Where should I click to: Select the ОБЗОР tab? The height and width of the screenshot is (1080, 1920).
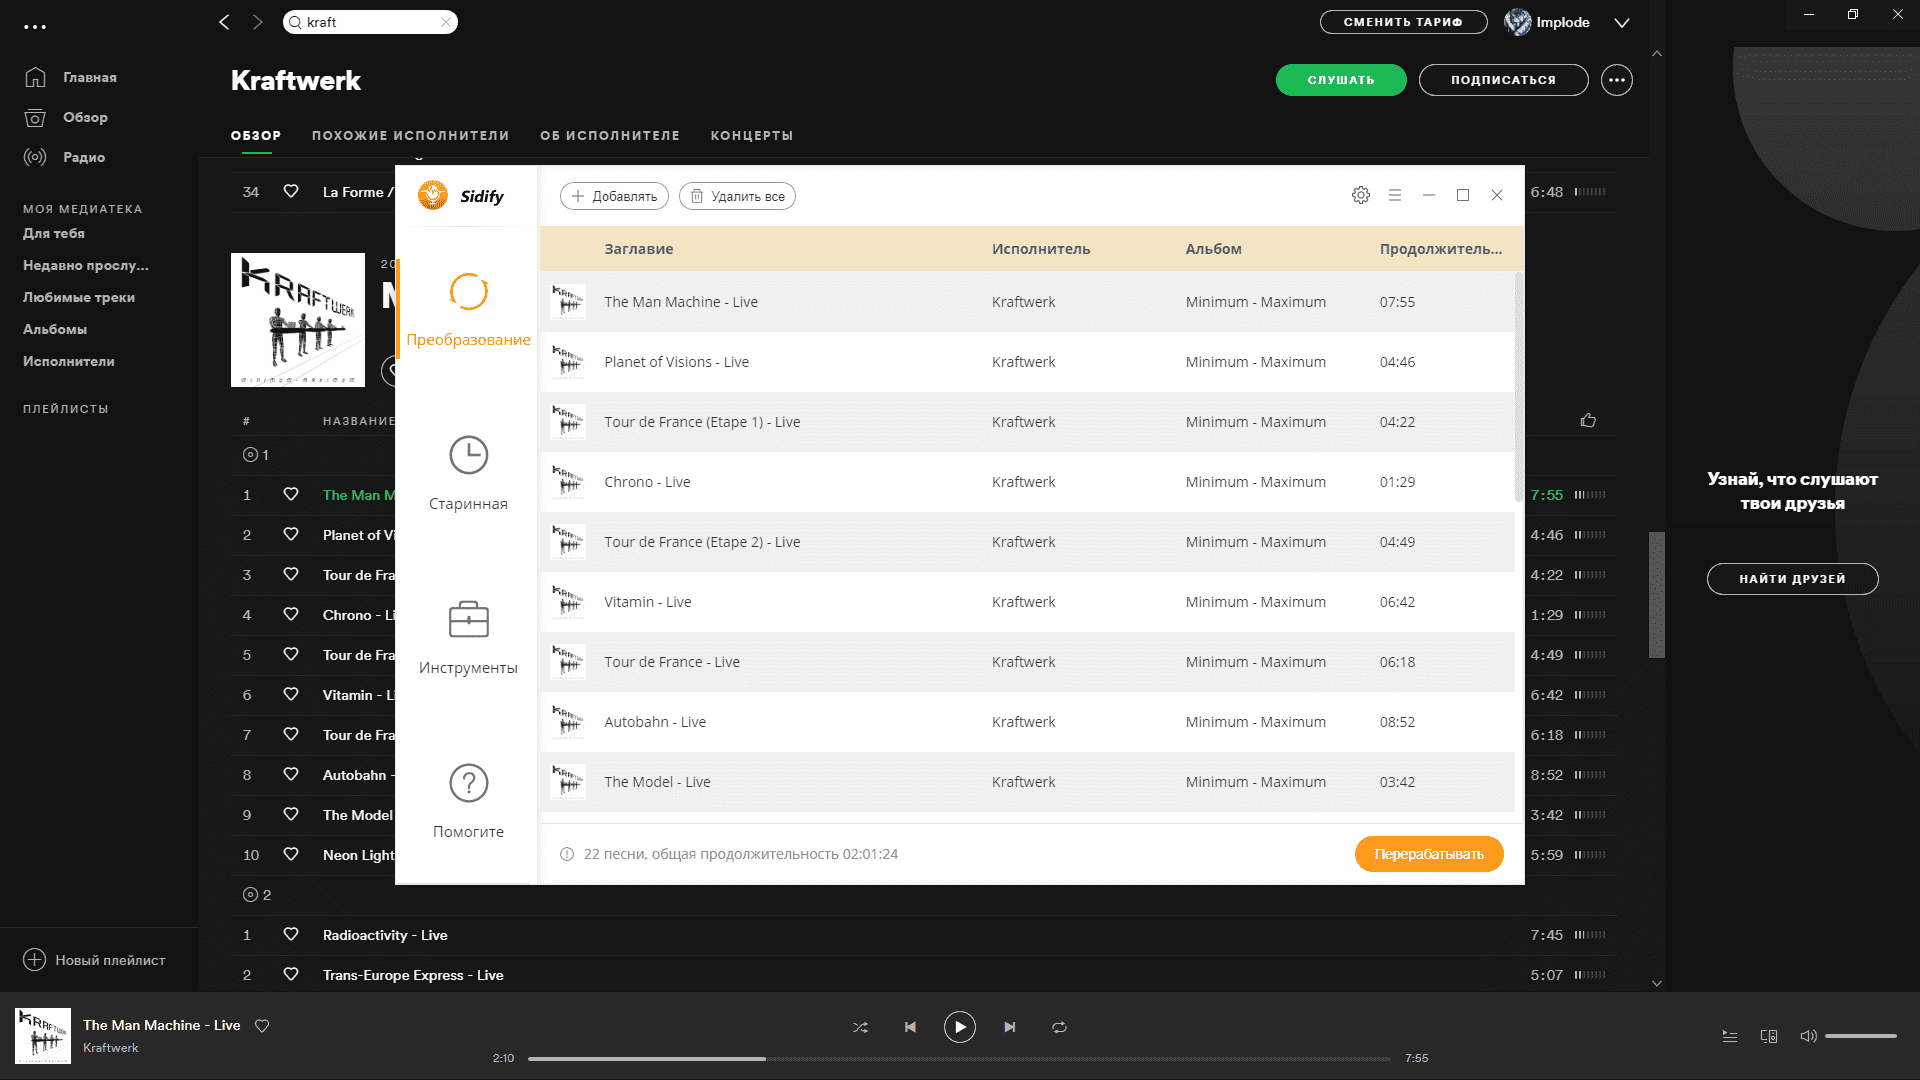pyautogui.click(x=256, y=135)
